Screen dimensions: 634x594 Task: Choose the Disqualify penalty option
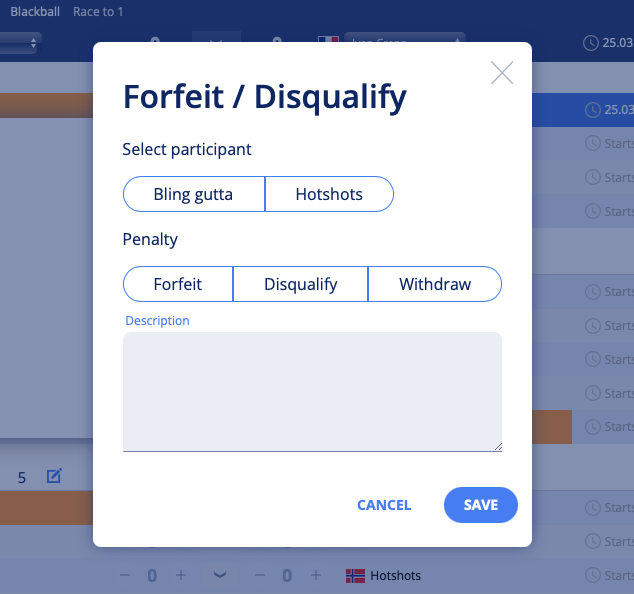coord(300,284)
